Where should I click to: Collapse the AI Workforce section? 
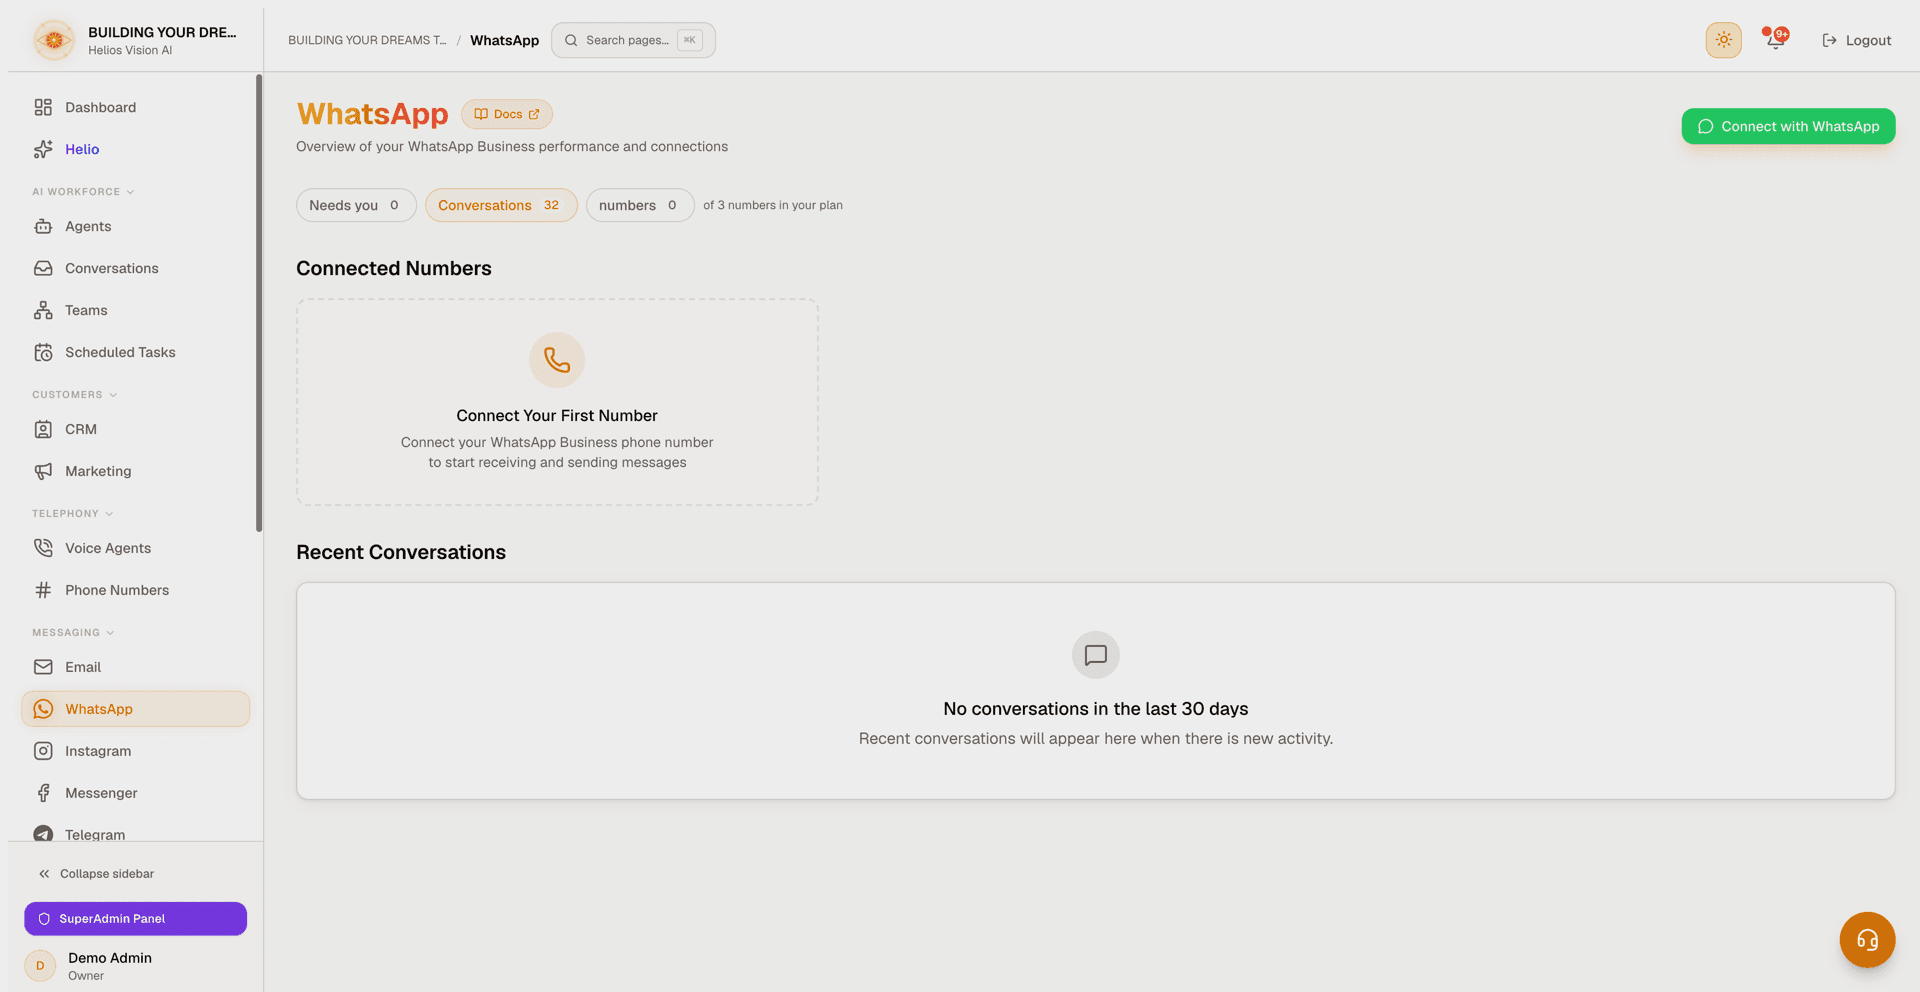[83, 192]
